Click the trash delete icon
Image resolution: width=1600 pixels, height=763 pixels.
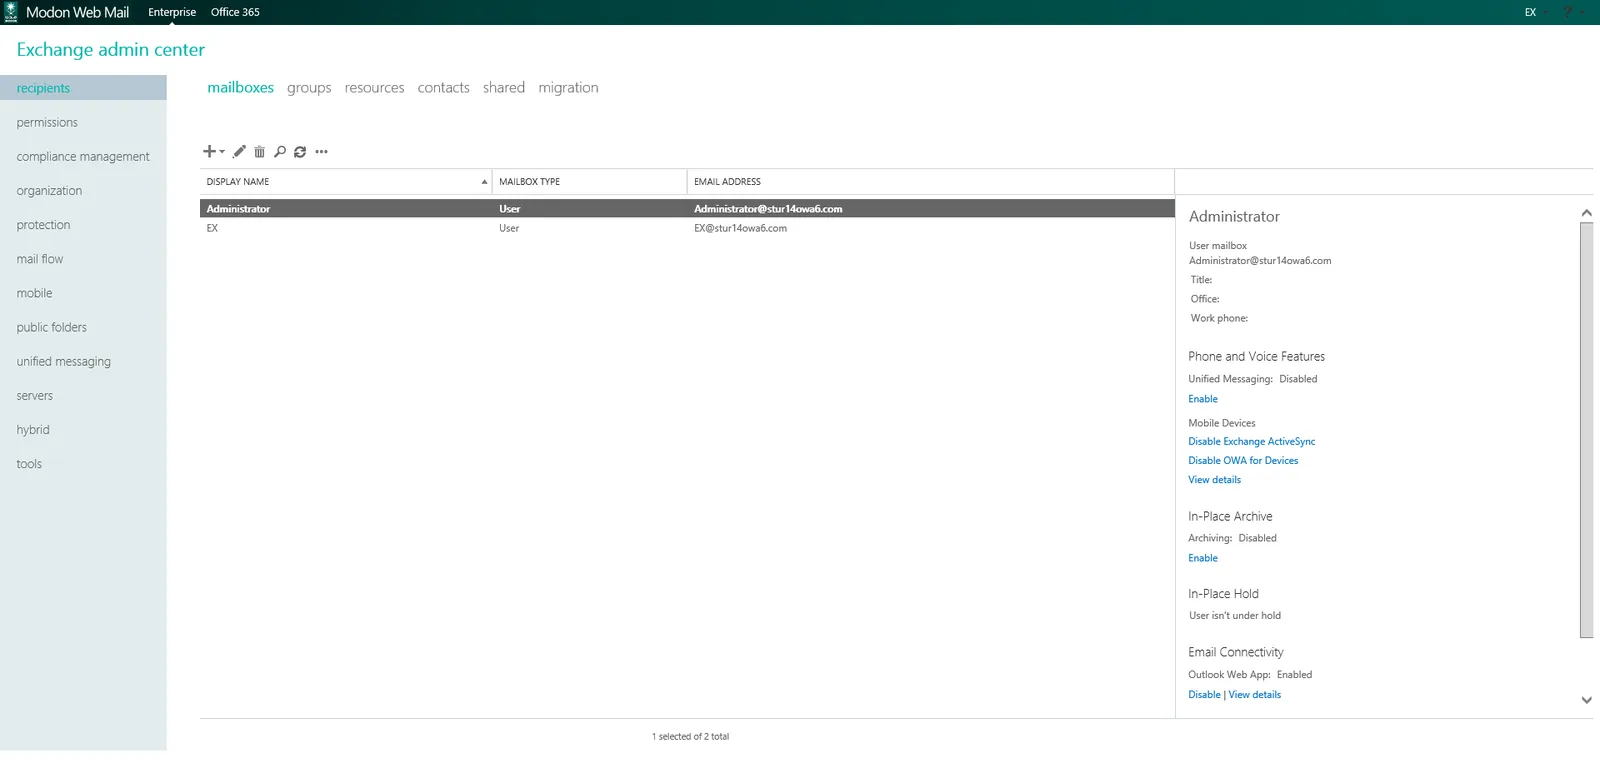(259, 152)
